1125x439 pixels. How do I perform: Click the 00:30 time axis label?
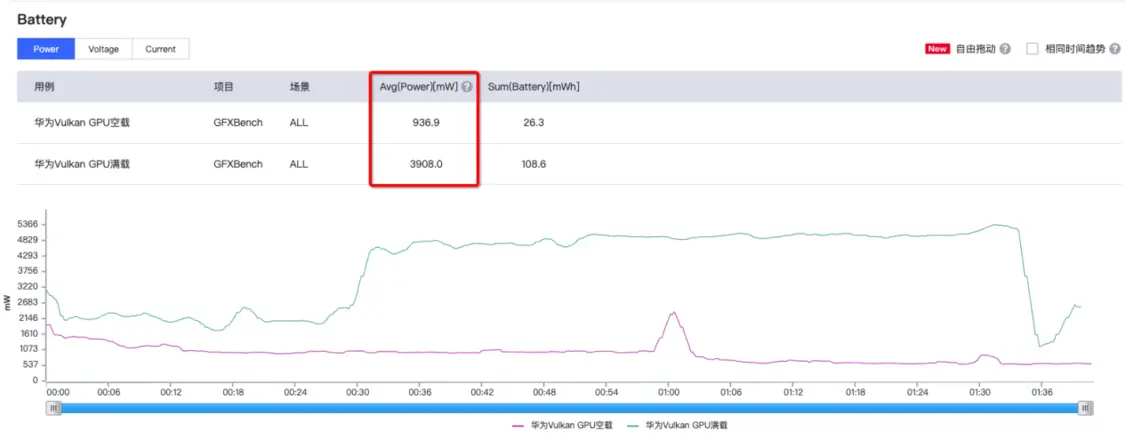[357, 392]
